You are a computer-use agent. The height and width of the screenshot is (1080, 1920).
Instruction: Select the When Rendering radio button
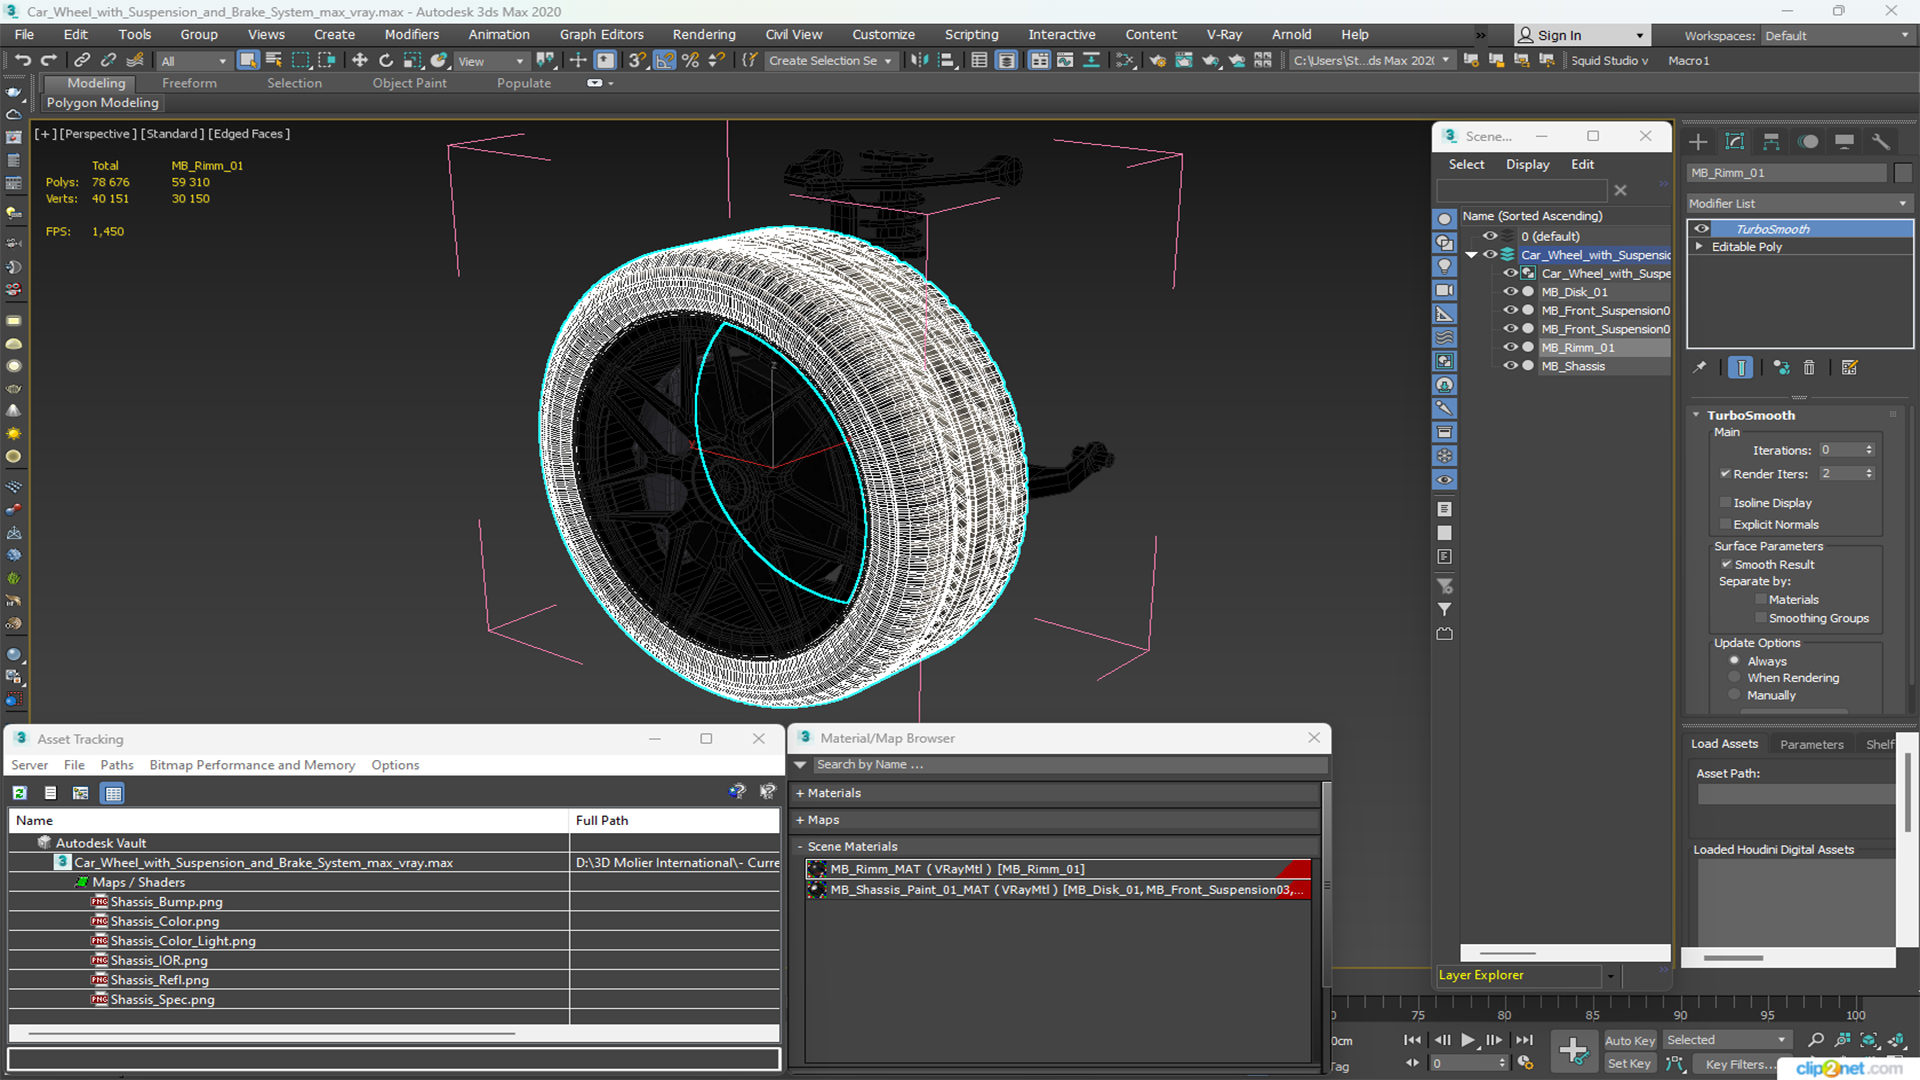(x=1734, y=677)
